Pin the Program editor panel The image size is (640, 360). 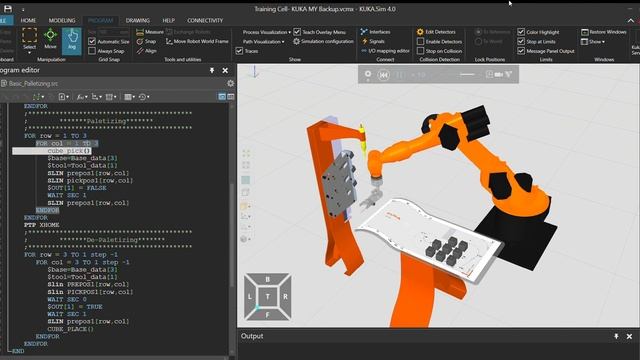212,70
